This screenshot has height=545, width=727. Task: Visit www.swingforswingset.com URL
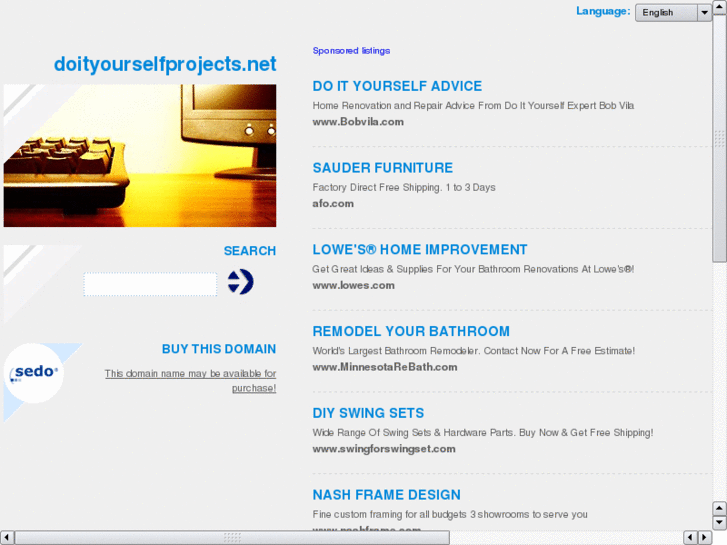pyautogui.click(x=384, y=449)
